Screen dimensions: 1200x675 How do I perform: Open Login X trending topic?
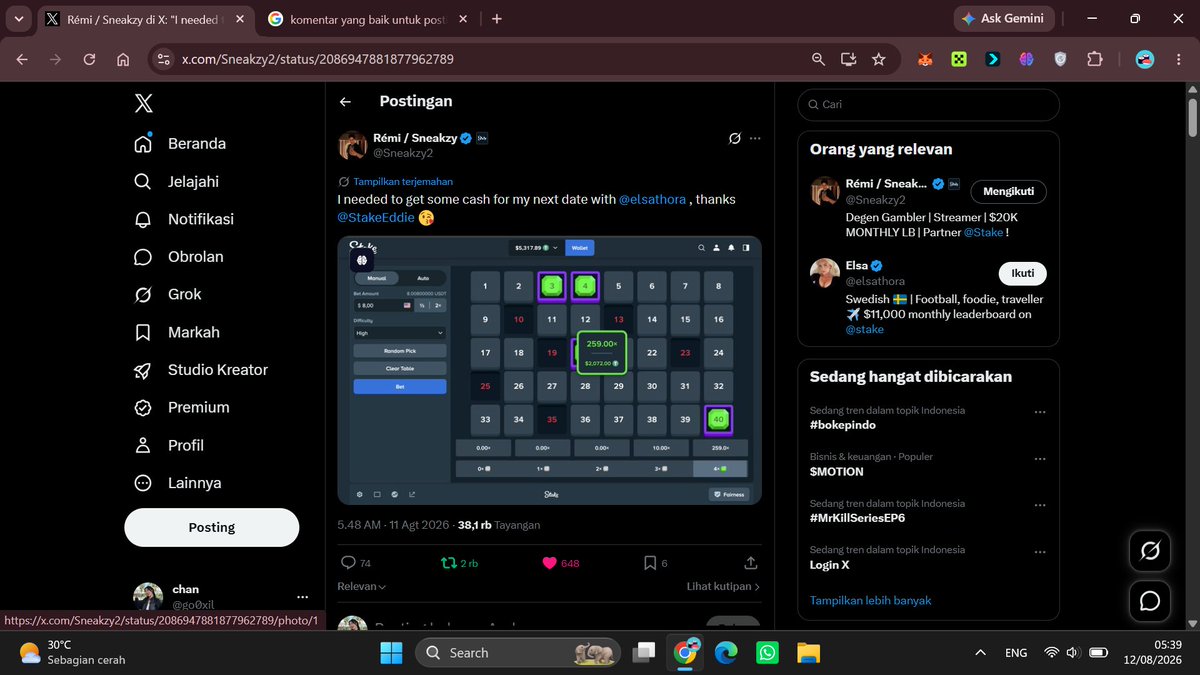click(x=829, y=565)
